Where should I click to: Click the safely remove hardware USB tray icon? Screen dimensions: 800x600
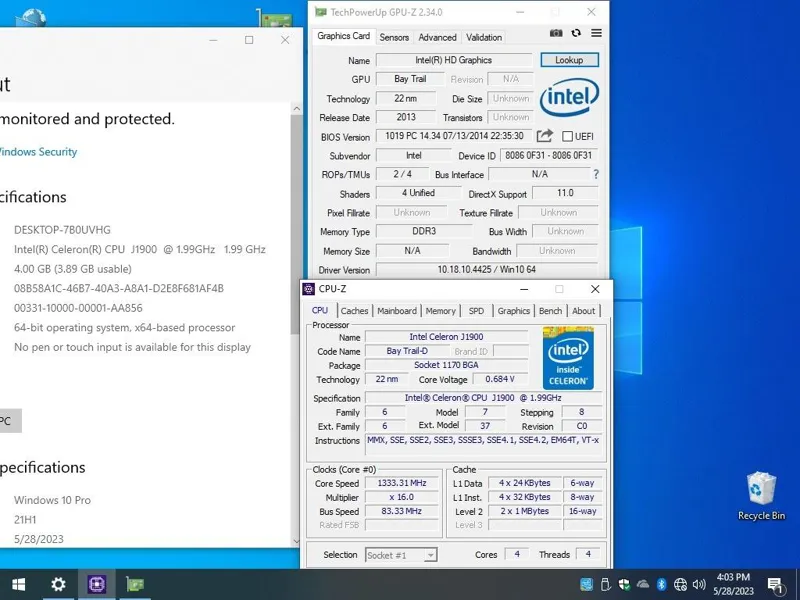[x=606, y=584]
